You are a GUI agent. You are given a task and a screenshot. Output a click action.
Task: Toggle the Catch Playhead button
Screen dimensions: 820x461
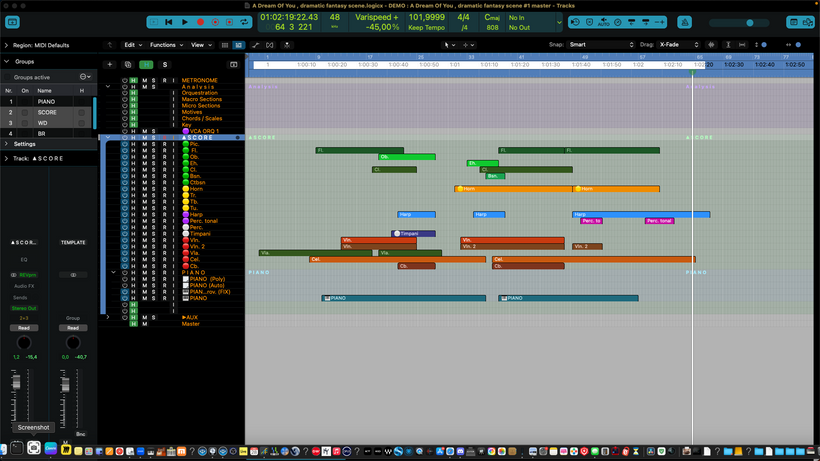coord(287,45)
